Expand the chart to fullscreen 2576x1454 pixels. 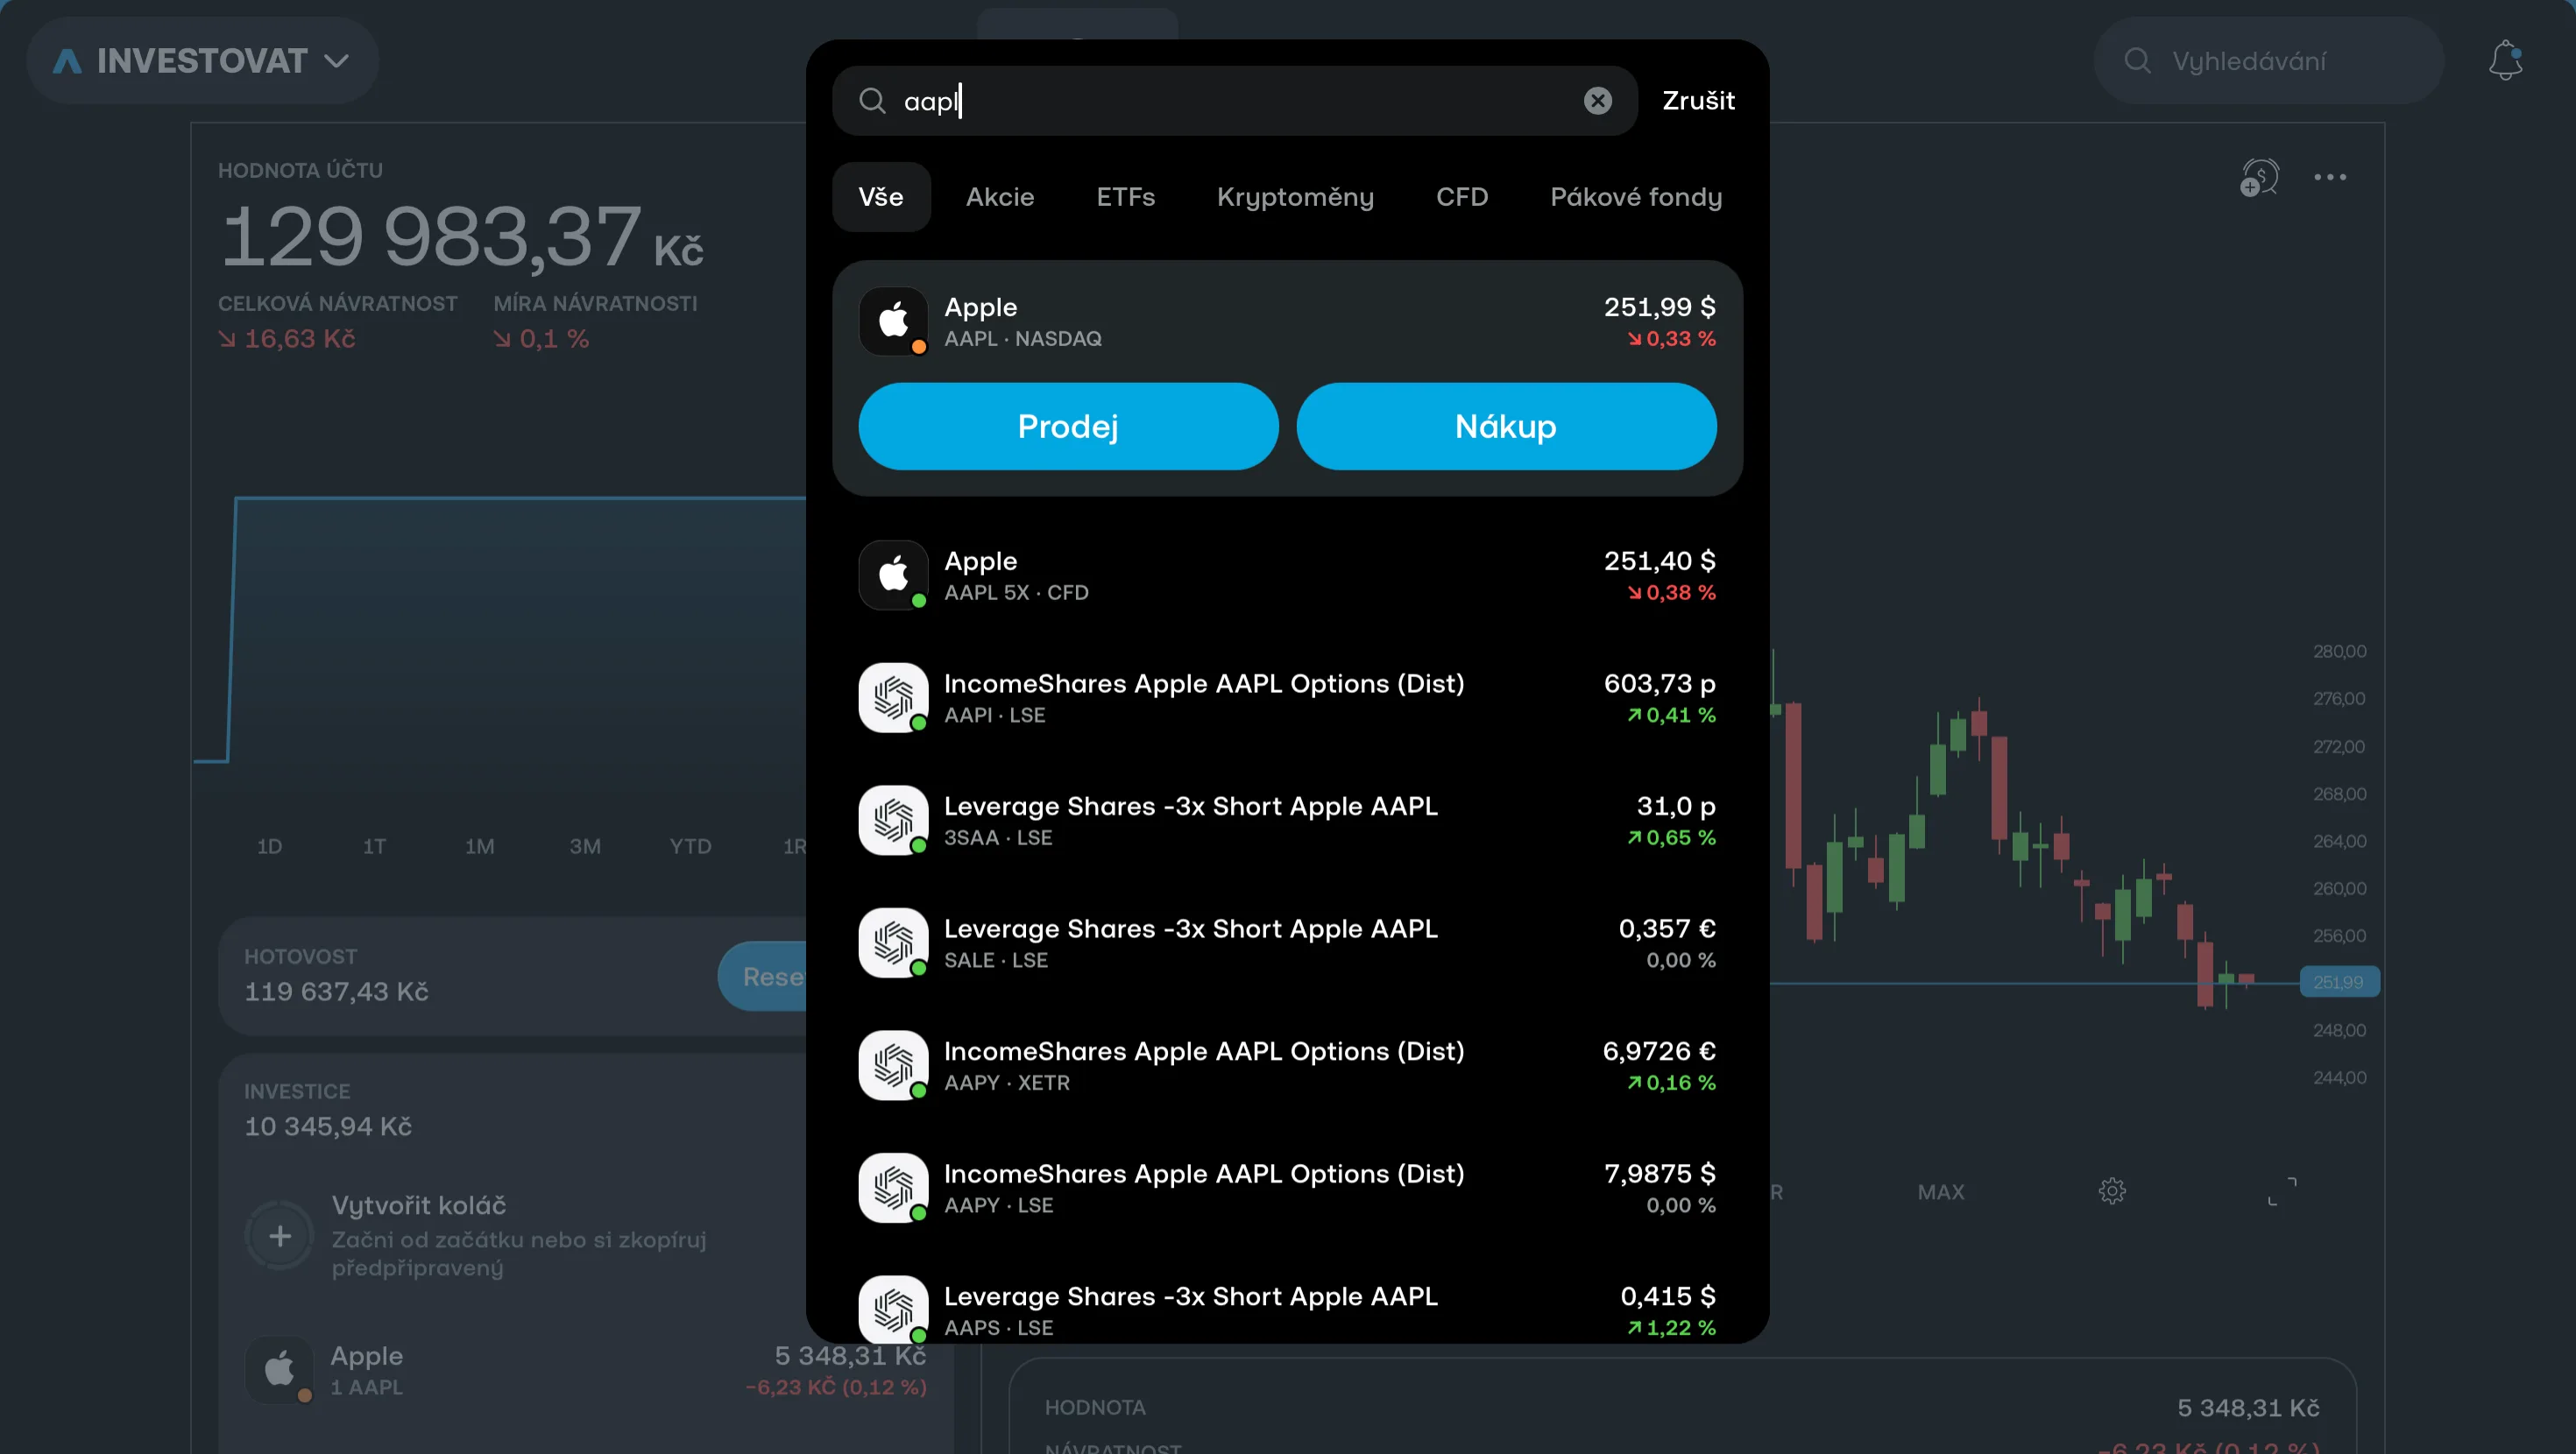tap(2285, 1190)
